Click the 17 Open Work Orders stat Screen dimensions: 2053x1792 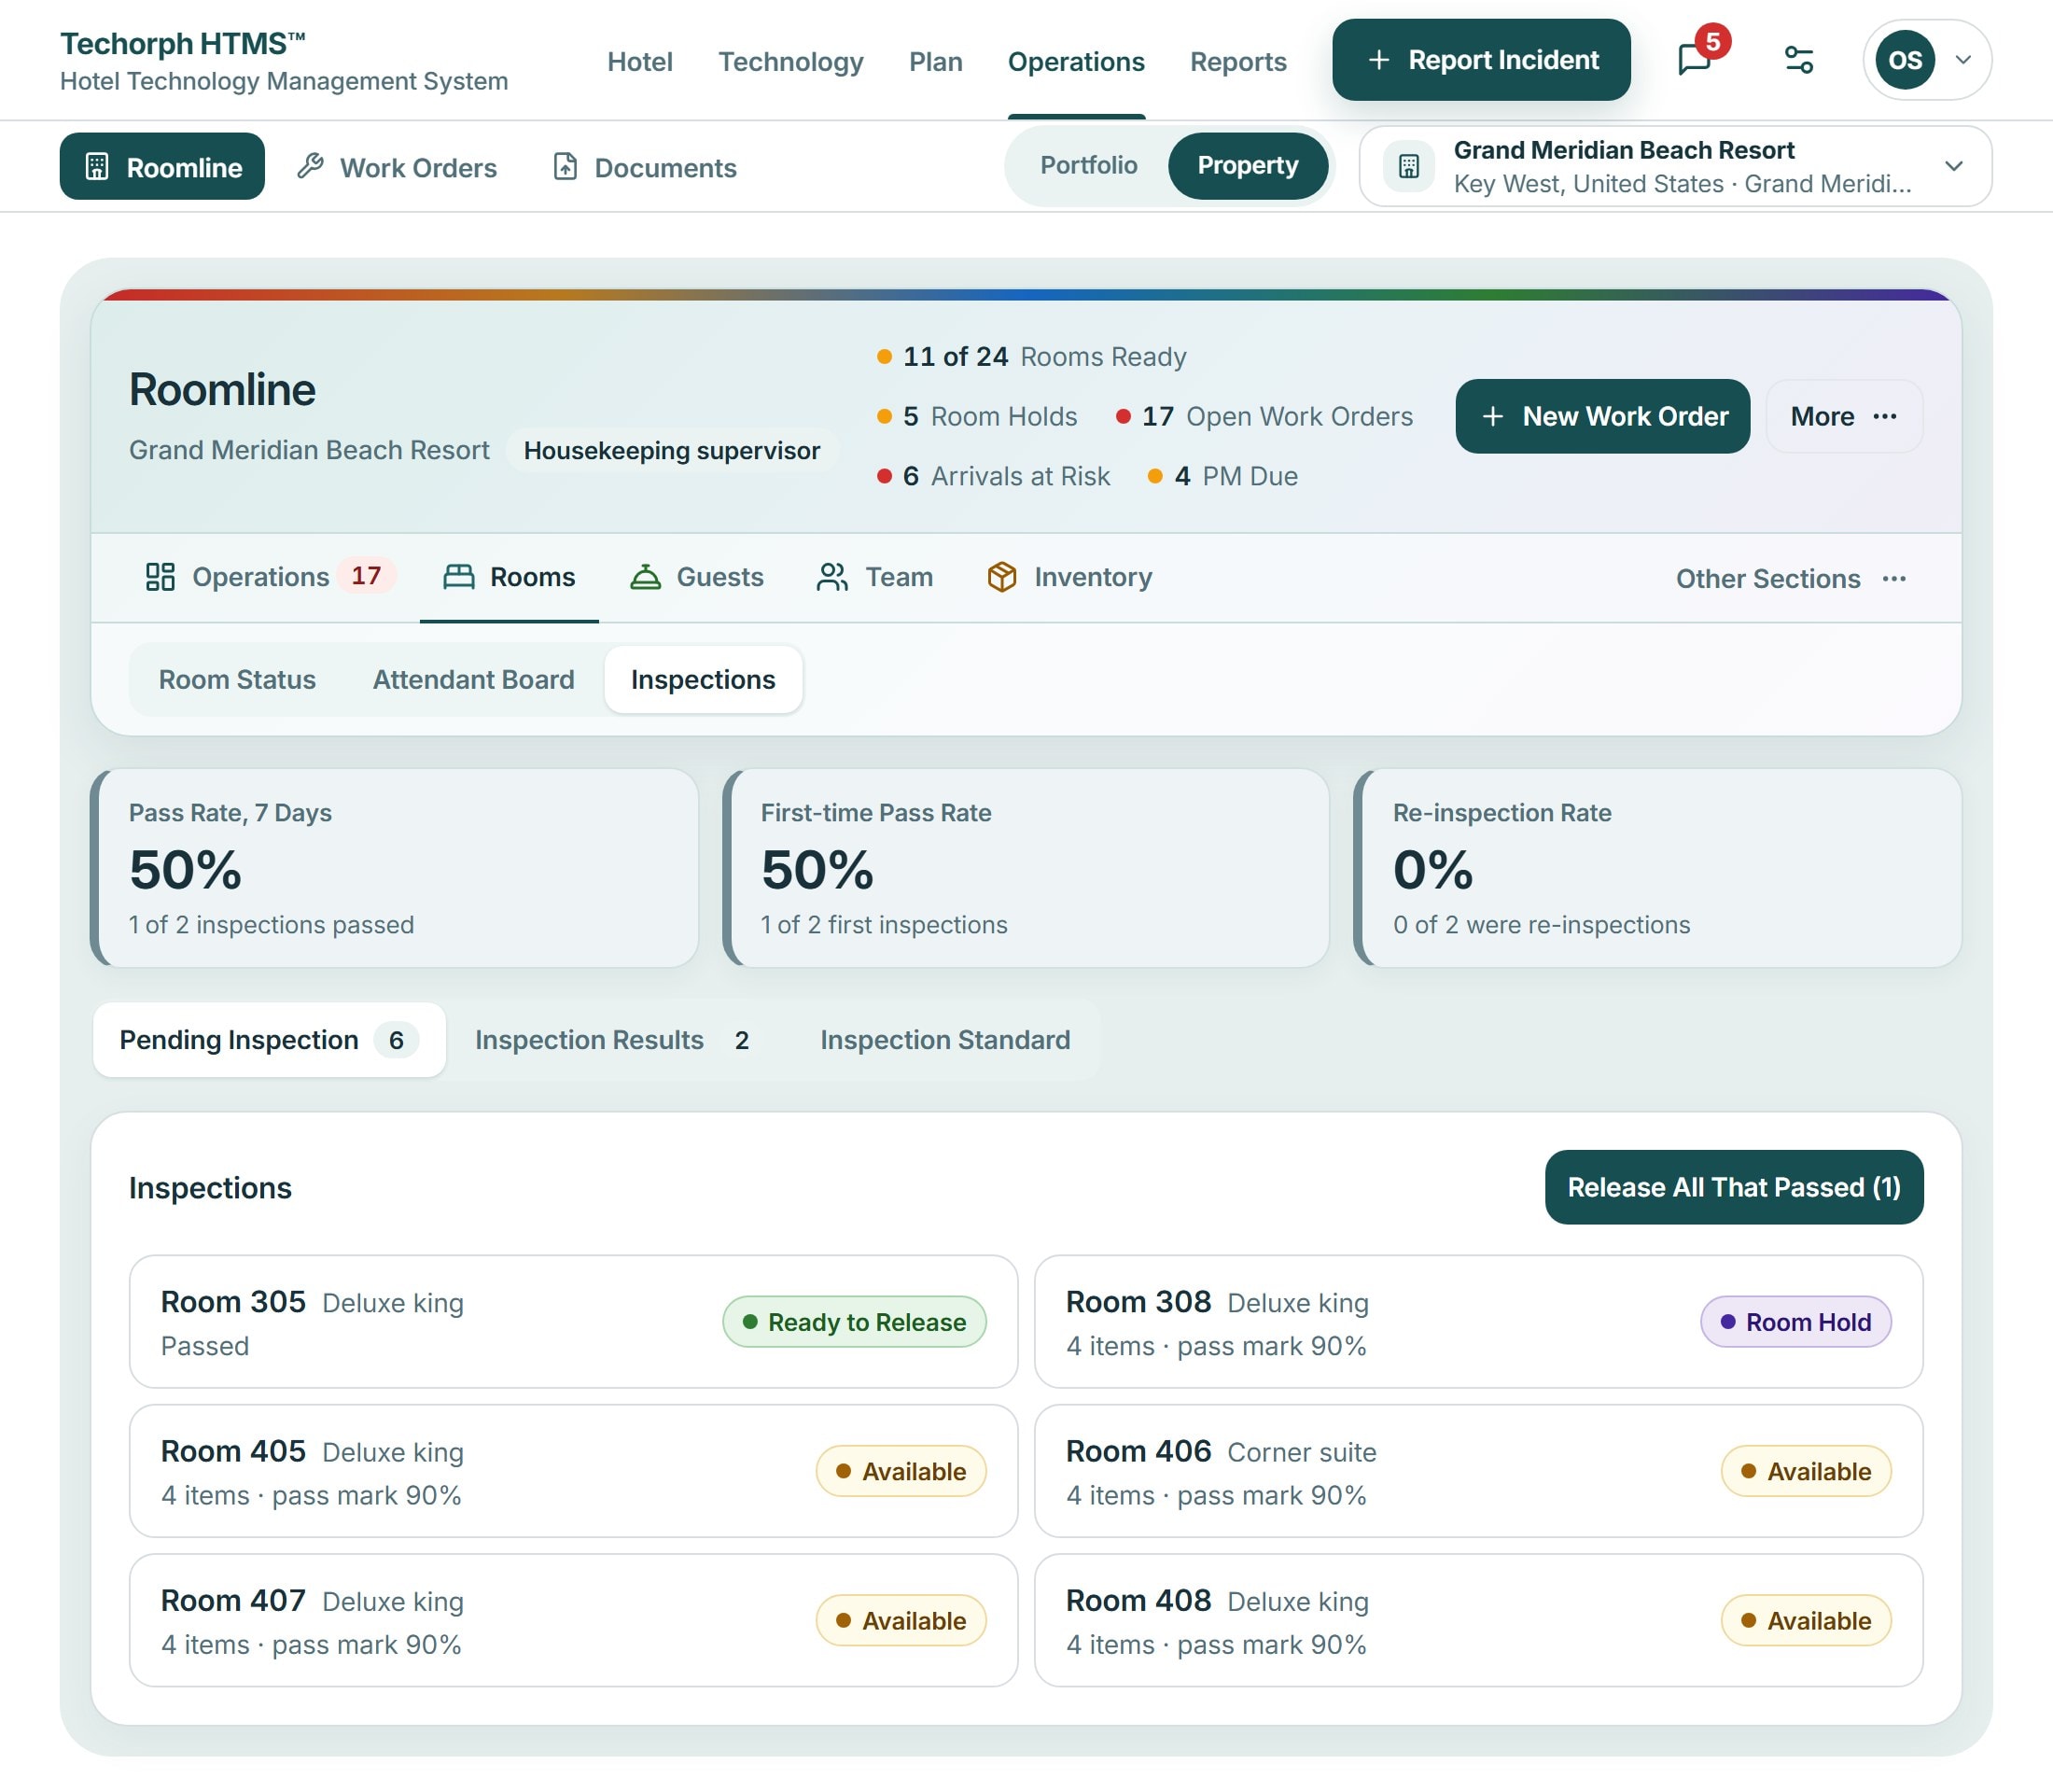click(1264, 416)
